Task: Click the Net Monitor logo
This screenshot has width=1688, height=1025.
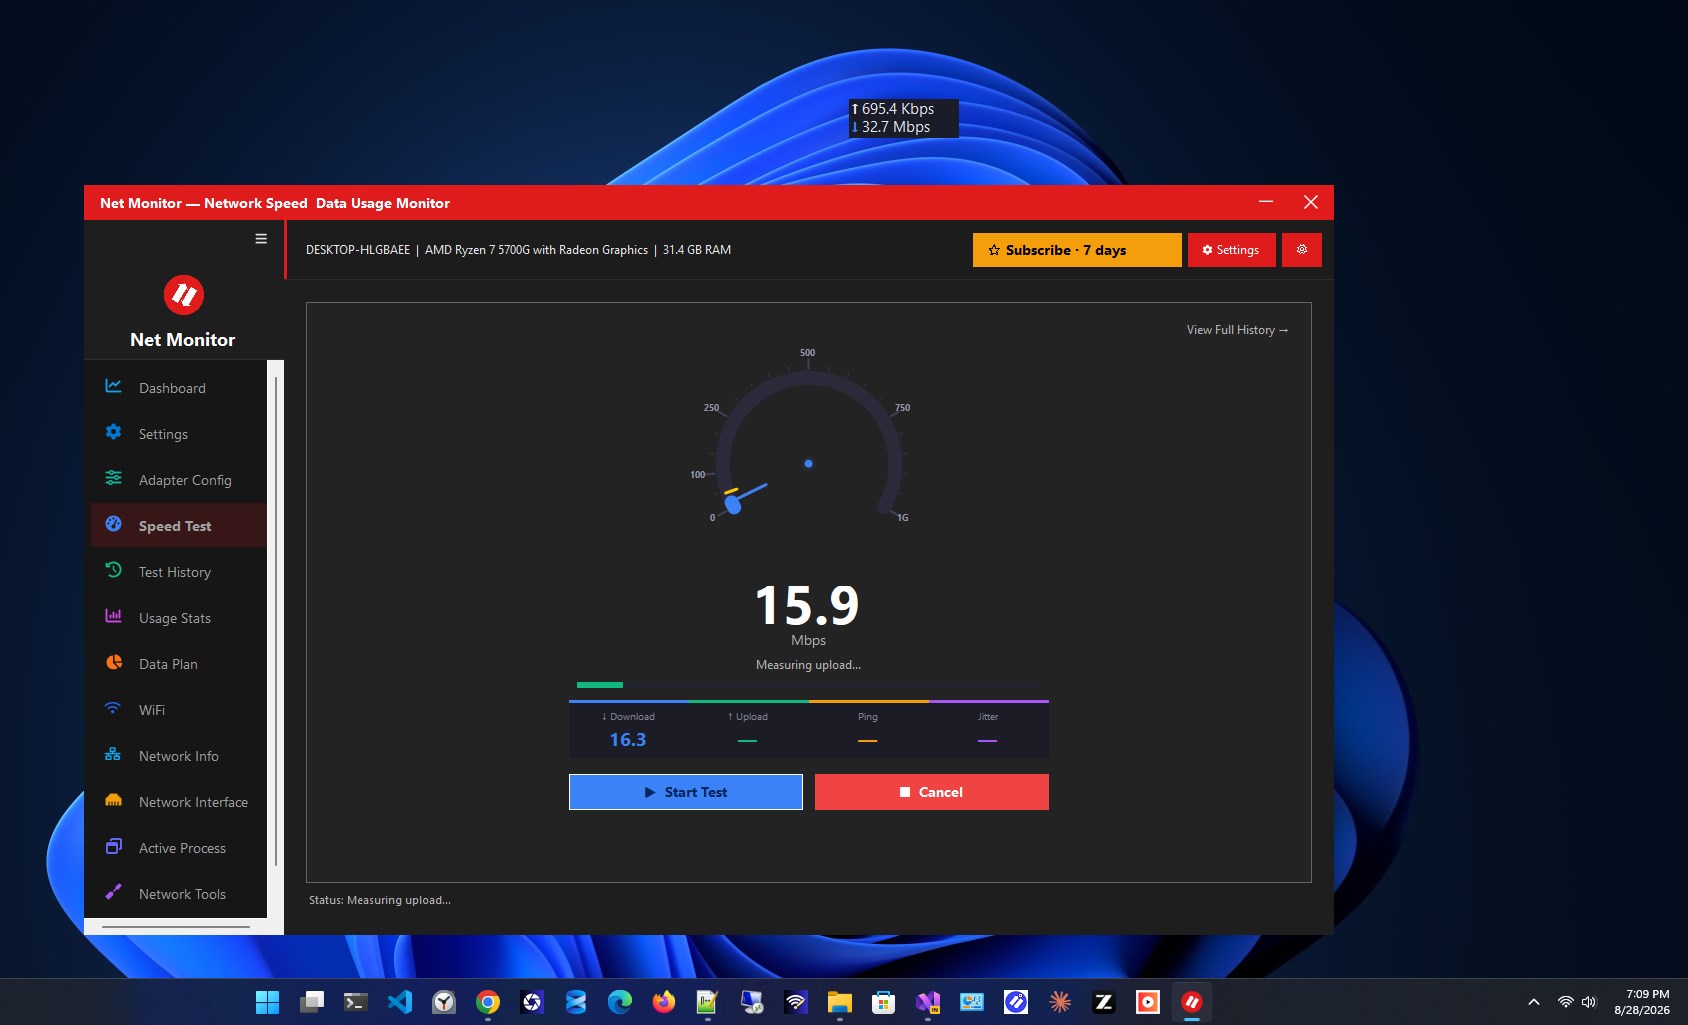Action: click(x=184, y=295)
